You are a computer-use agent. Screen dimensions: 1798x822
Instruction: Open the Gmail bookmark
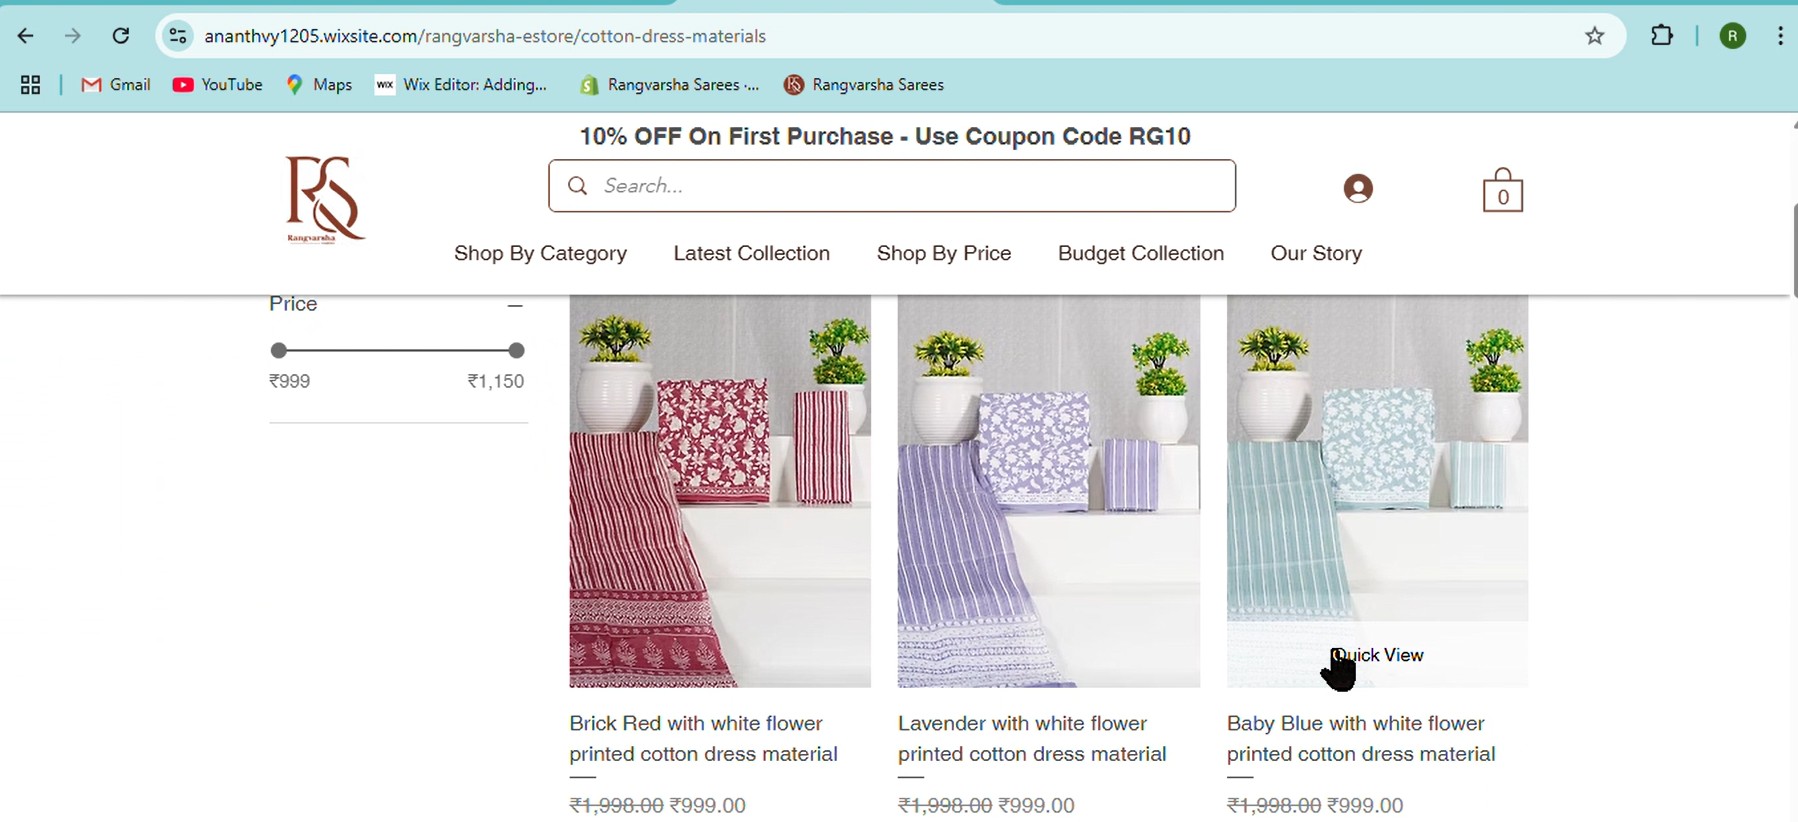click(116, 85)
